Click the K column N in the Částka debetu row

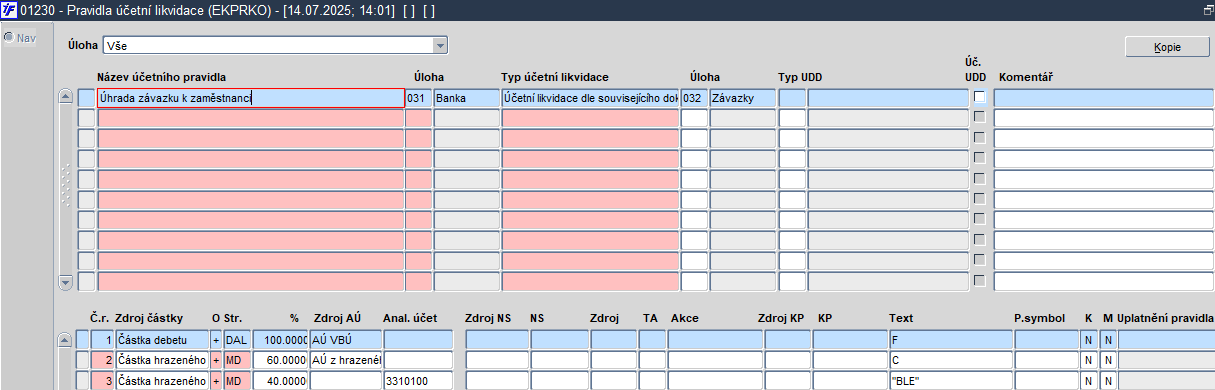1089,340
